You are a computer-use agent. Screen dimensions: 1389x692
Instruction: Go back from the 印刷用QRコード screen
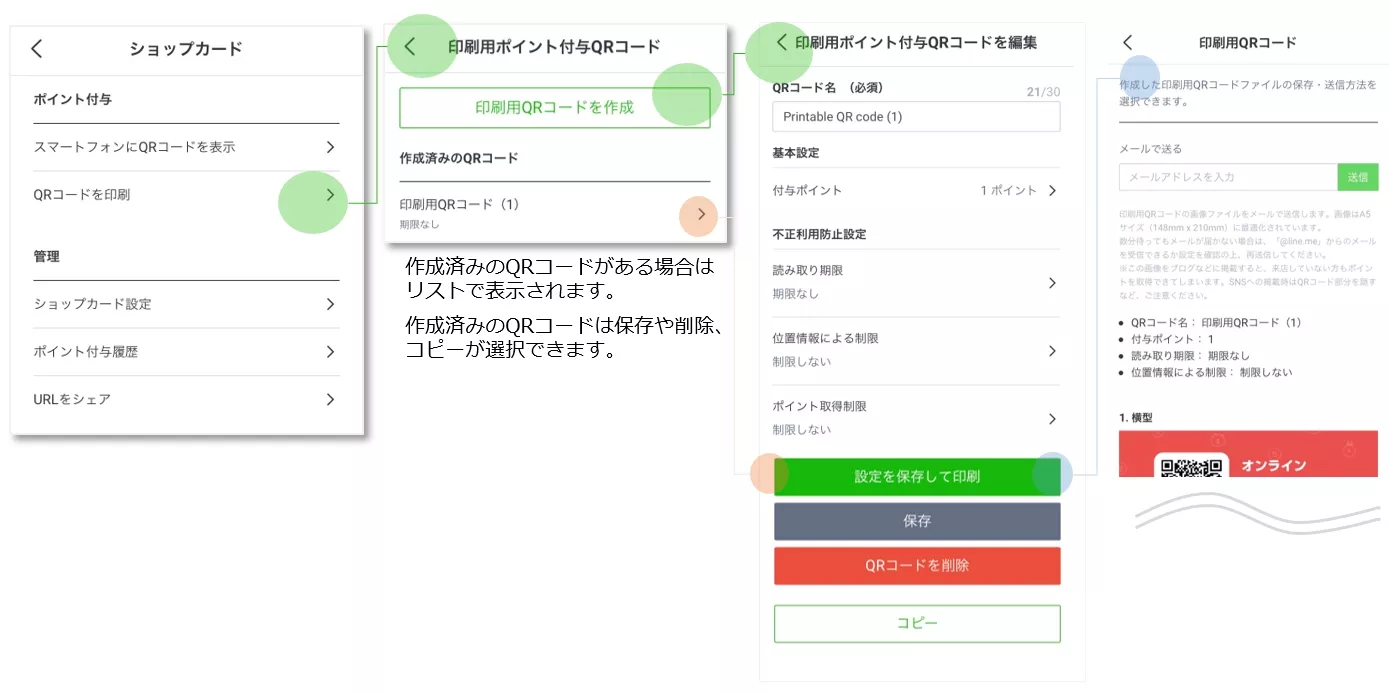[1128, 42]
